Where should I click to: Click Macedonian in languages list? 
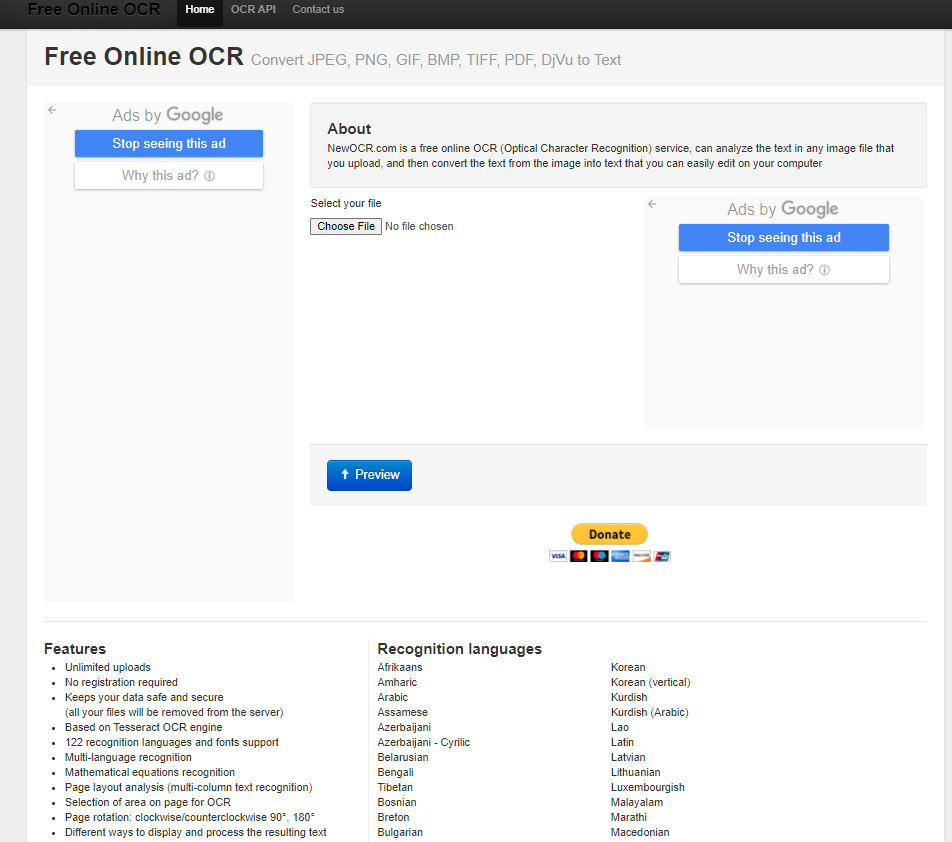[640, 832]
